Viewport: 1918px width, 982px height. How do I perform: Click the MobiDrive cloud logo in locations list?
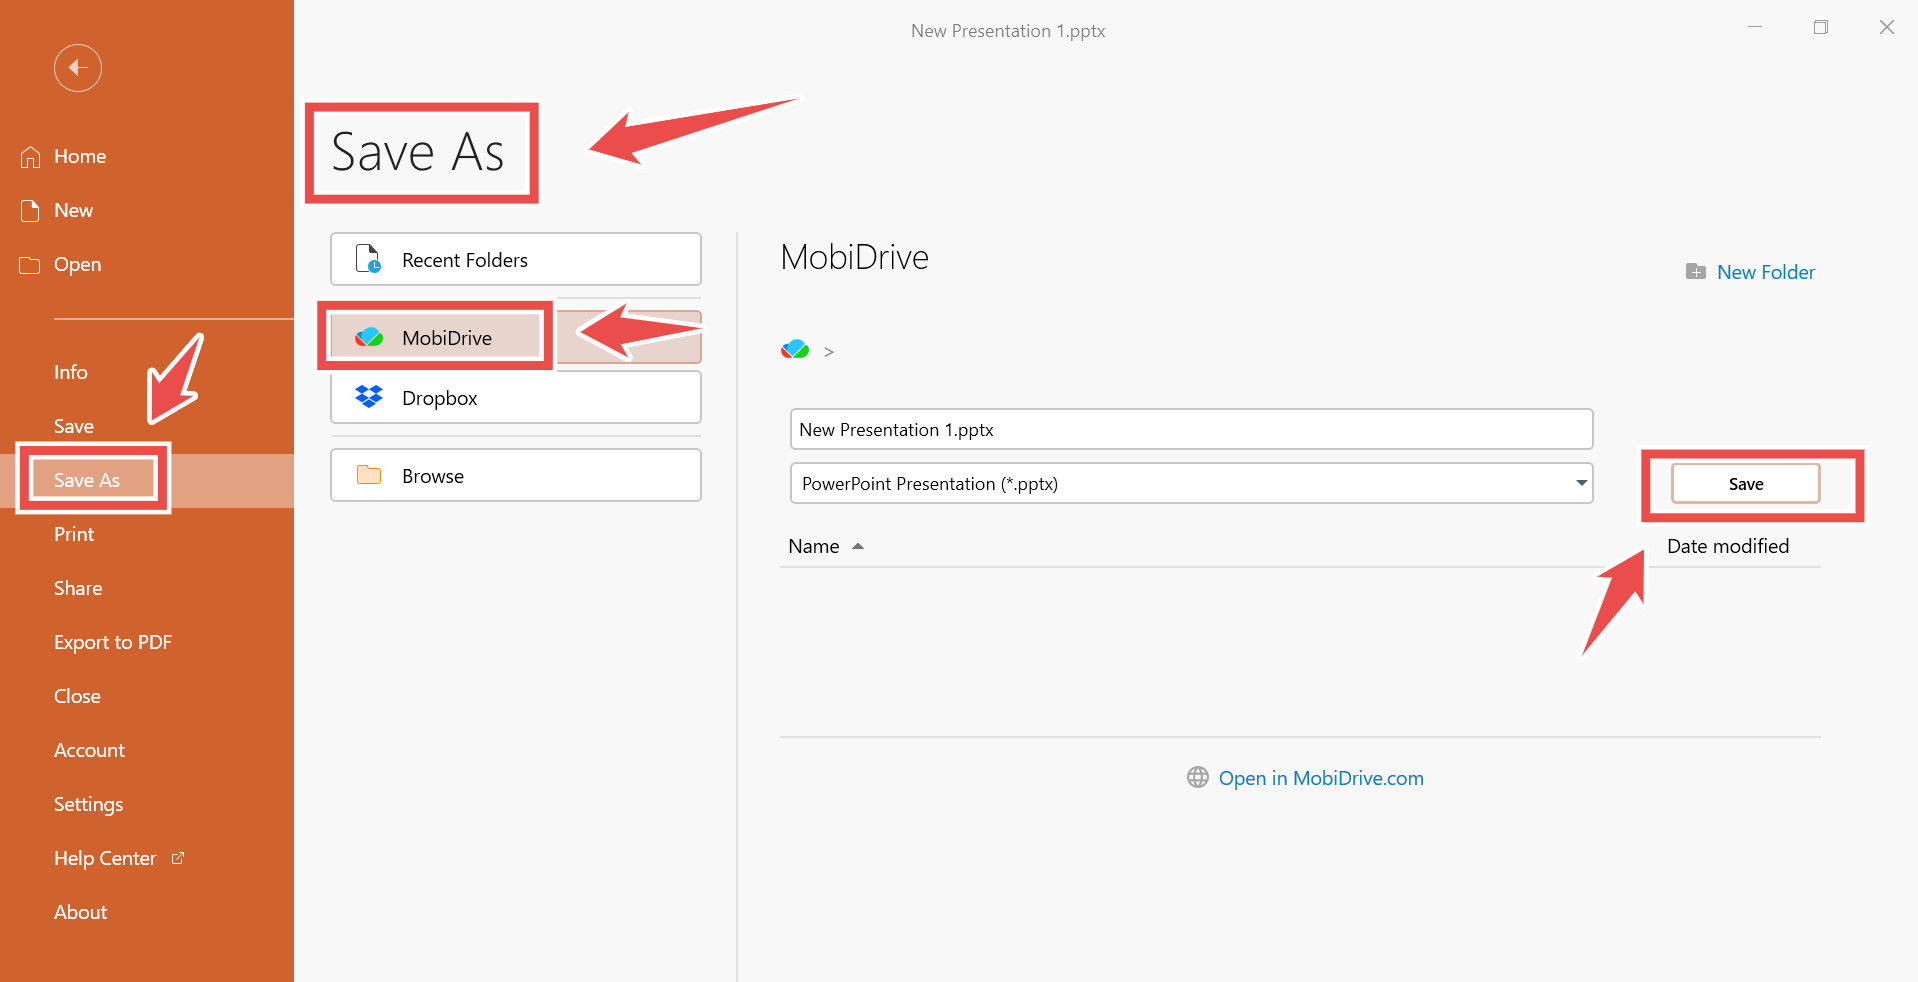369,338
